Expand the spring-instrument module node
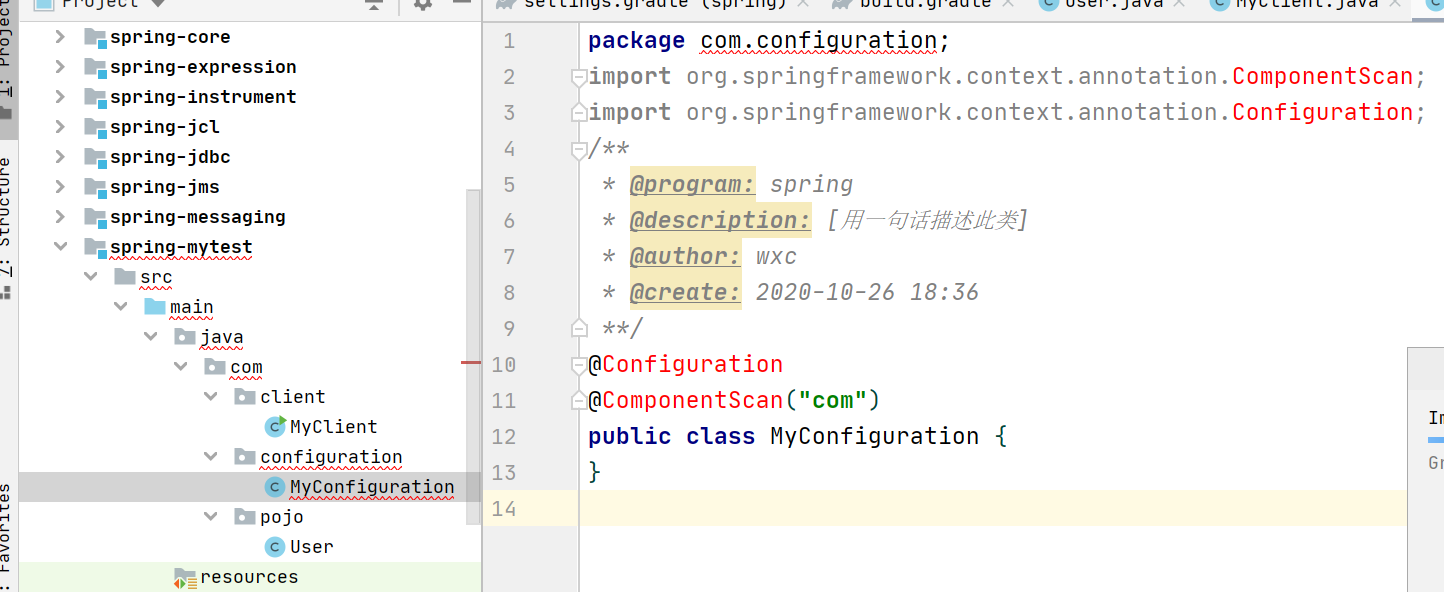The image size is (1444, 592). click(61, 97)
